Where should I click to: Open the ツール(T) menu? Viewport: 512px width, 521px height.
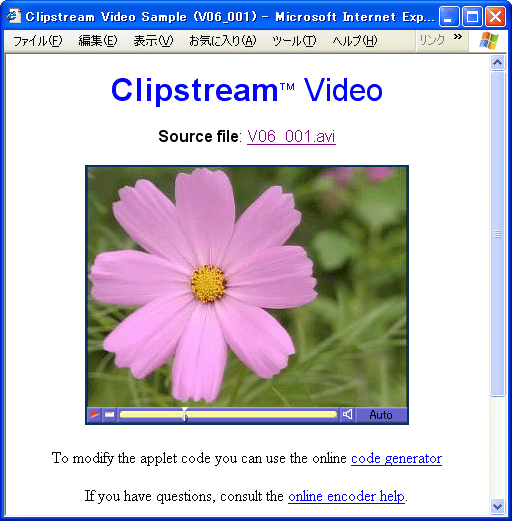point(294,41)
